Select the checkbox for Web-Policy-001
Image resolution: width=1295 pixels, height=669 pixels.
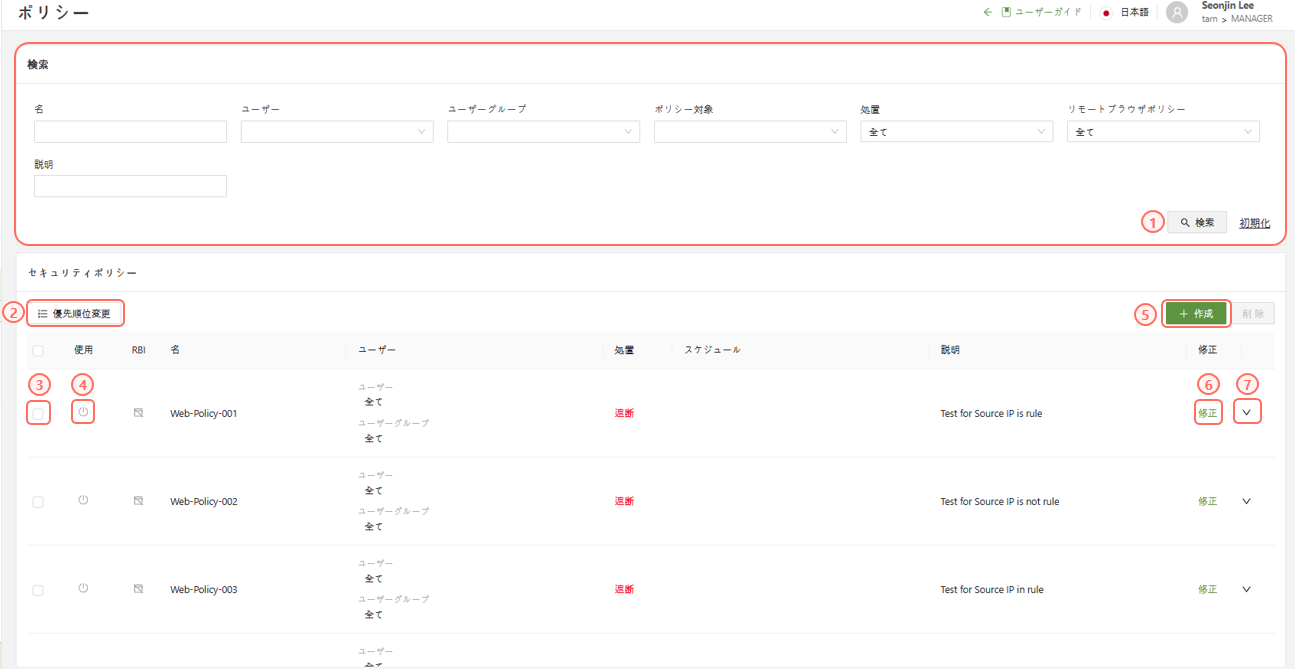pyautogui.click(x=38, y=413)
